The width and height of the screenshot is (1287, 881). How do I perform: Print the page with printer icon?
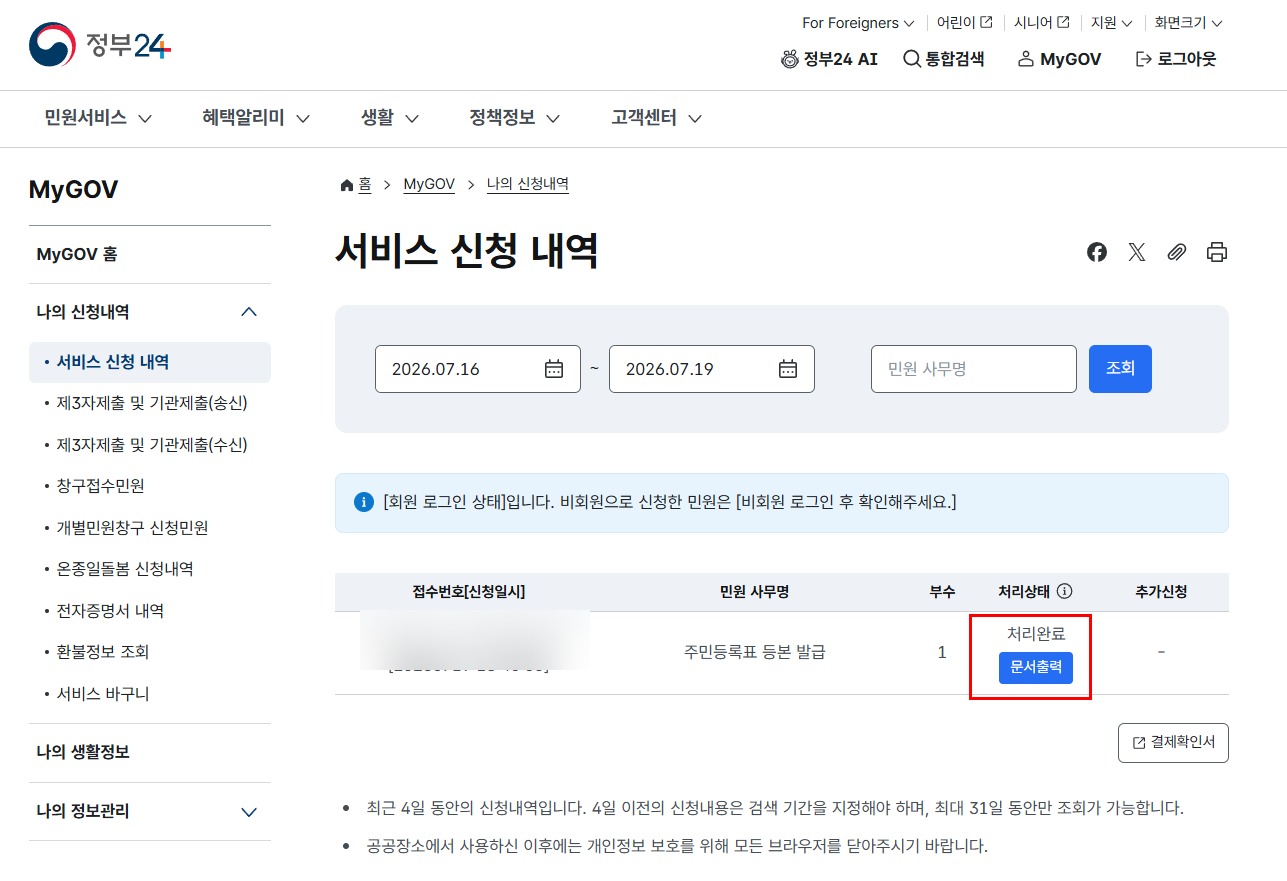(1217, 252)
